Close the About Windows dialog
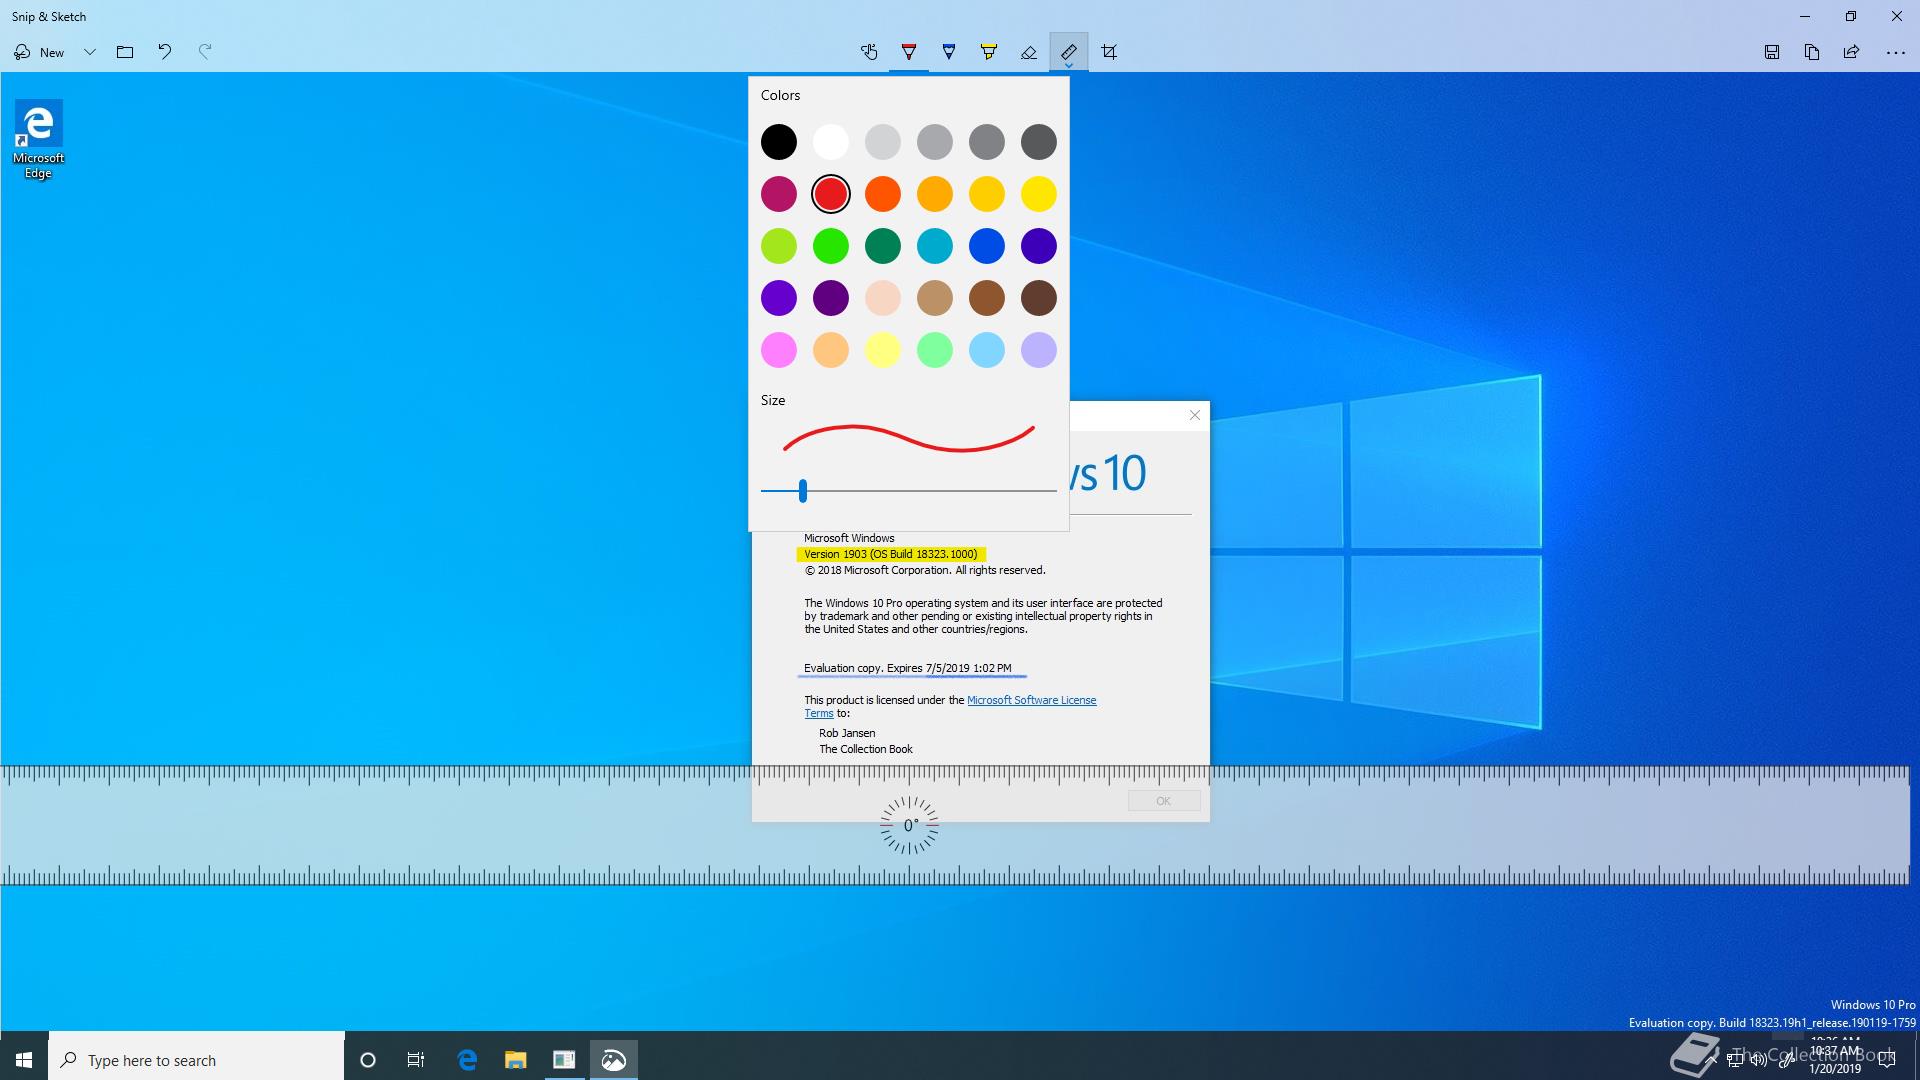Screen dimensions: 1920x1080 [1195, 415]
